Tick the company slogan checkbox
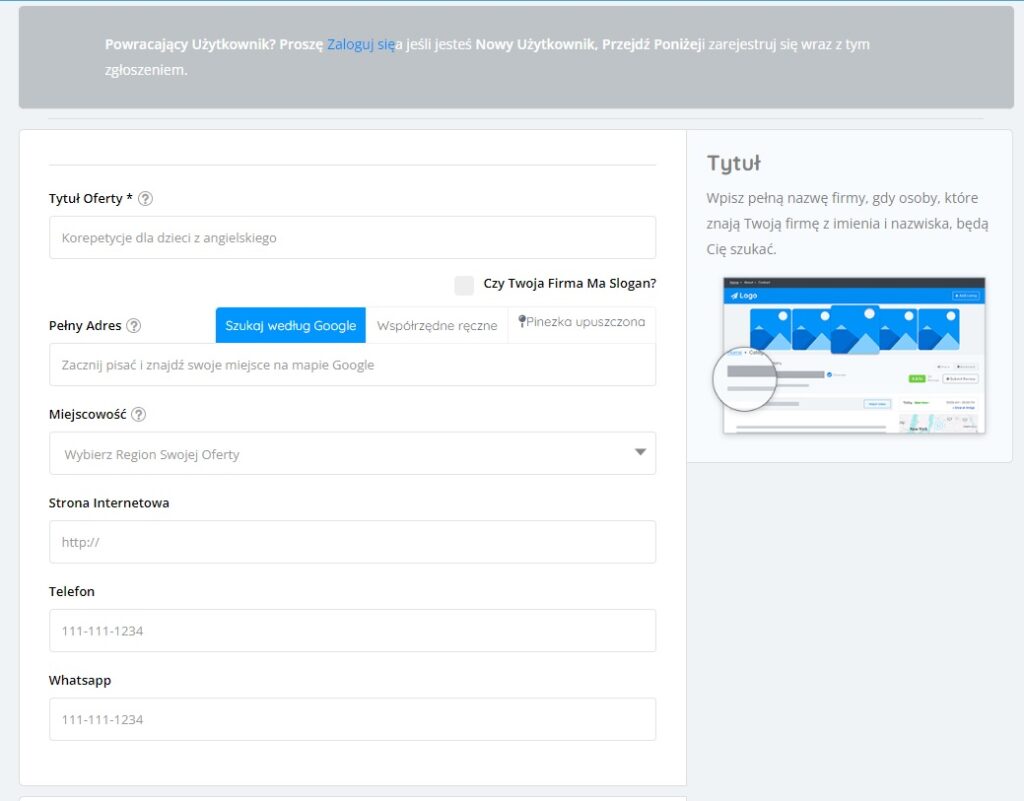Image resolution: width=1024 pixels, height=801 pixels. point(464,285)
